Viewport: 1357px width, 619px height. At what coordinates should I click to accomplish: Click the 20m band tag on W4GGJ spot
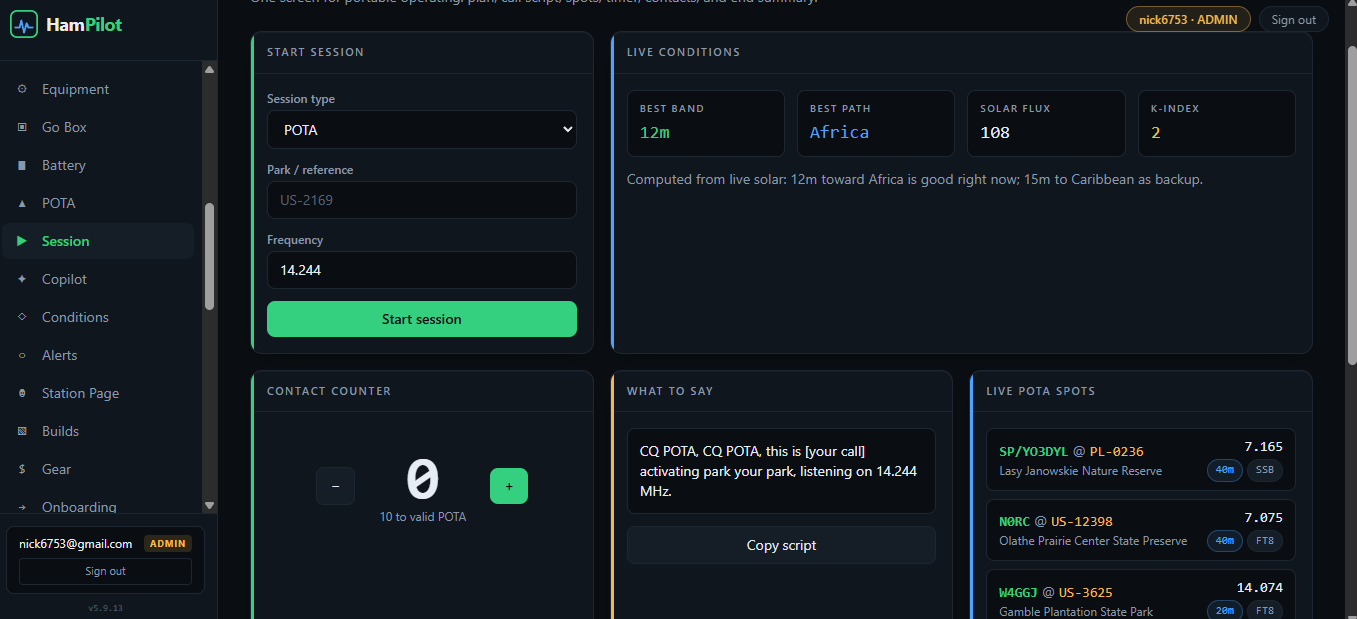[1224, 611]
